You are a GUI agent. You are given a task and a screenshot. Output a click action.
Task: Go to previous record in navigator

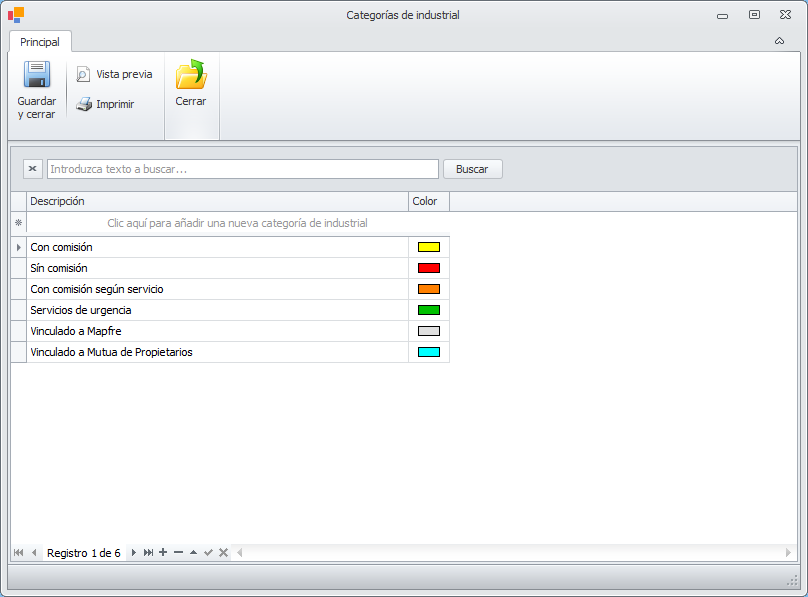coord(34,553)
